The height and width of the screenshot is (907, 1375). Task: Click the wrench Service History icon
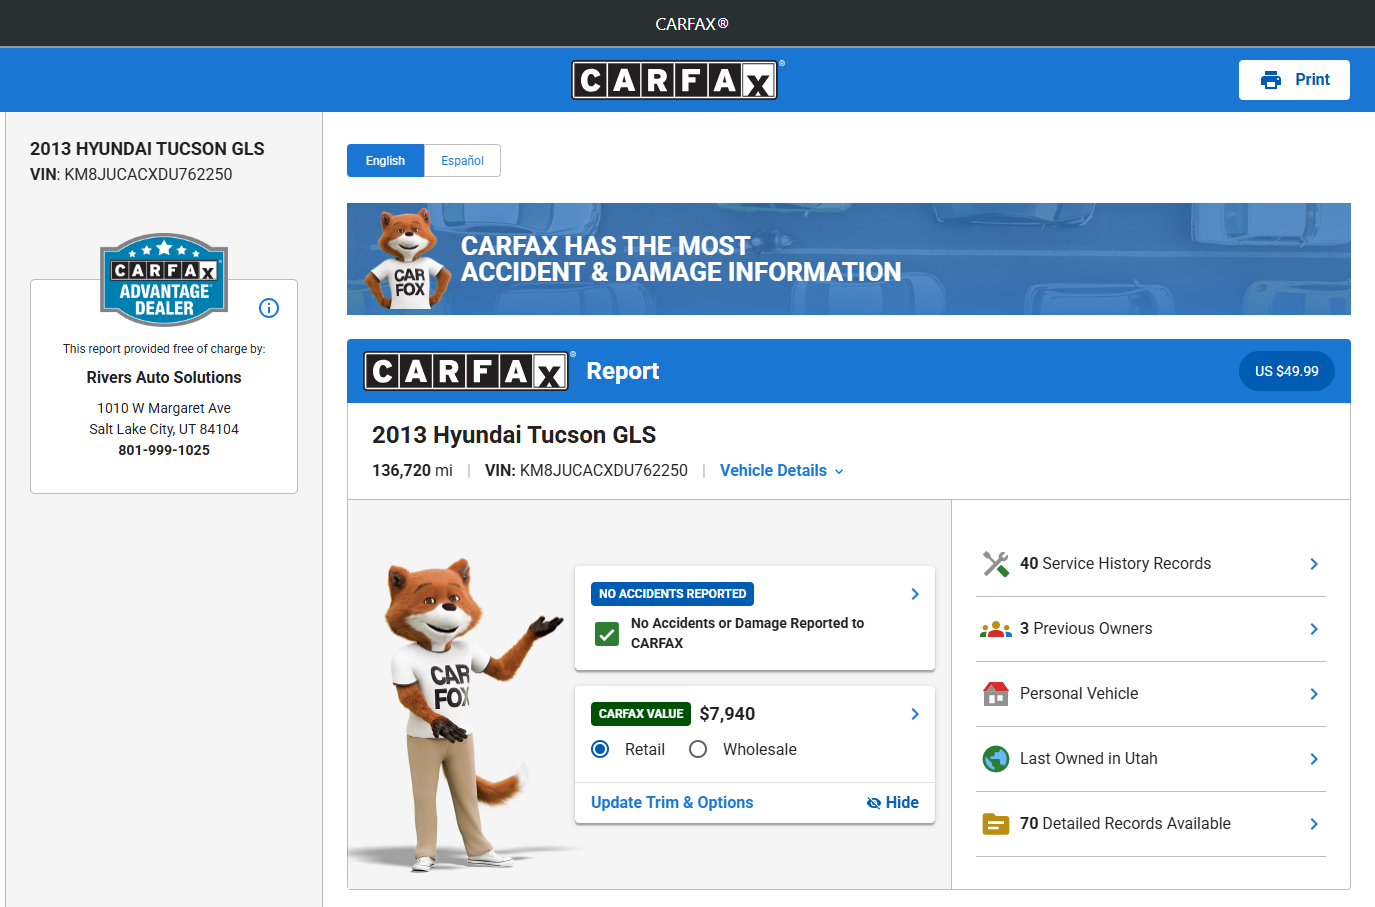click(996, 564)
